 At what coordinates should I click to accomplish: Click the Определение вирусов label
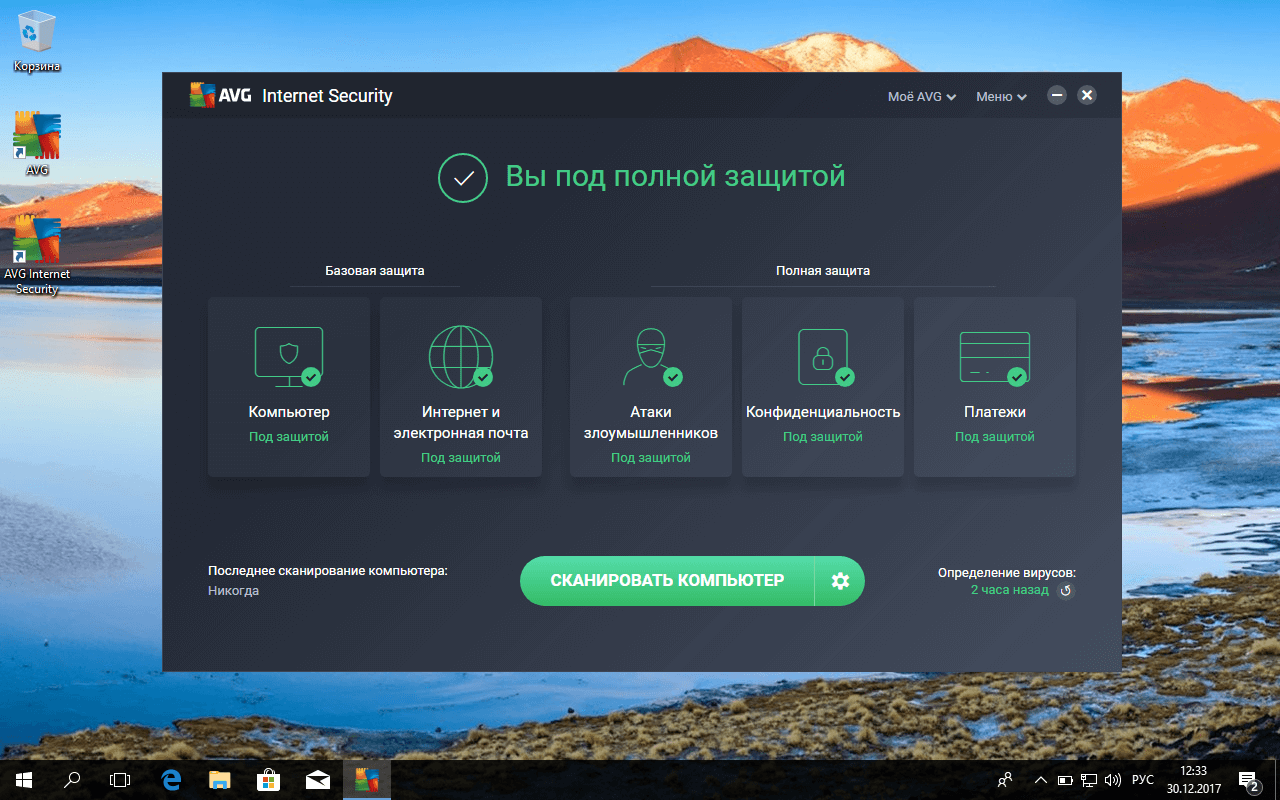(x=1007, y=573)
